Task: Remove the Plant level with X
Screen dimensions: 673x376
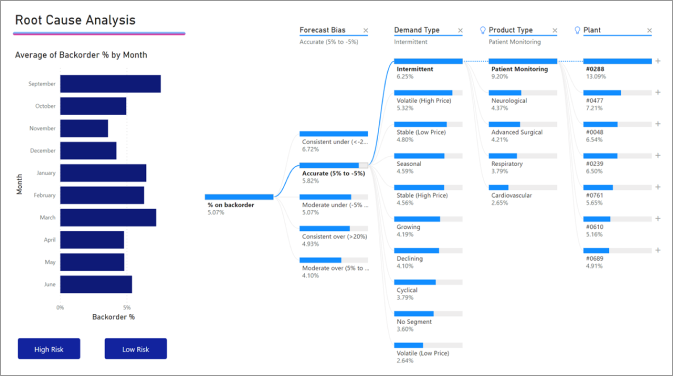Action: coord(649,30)
